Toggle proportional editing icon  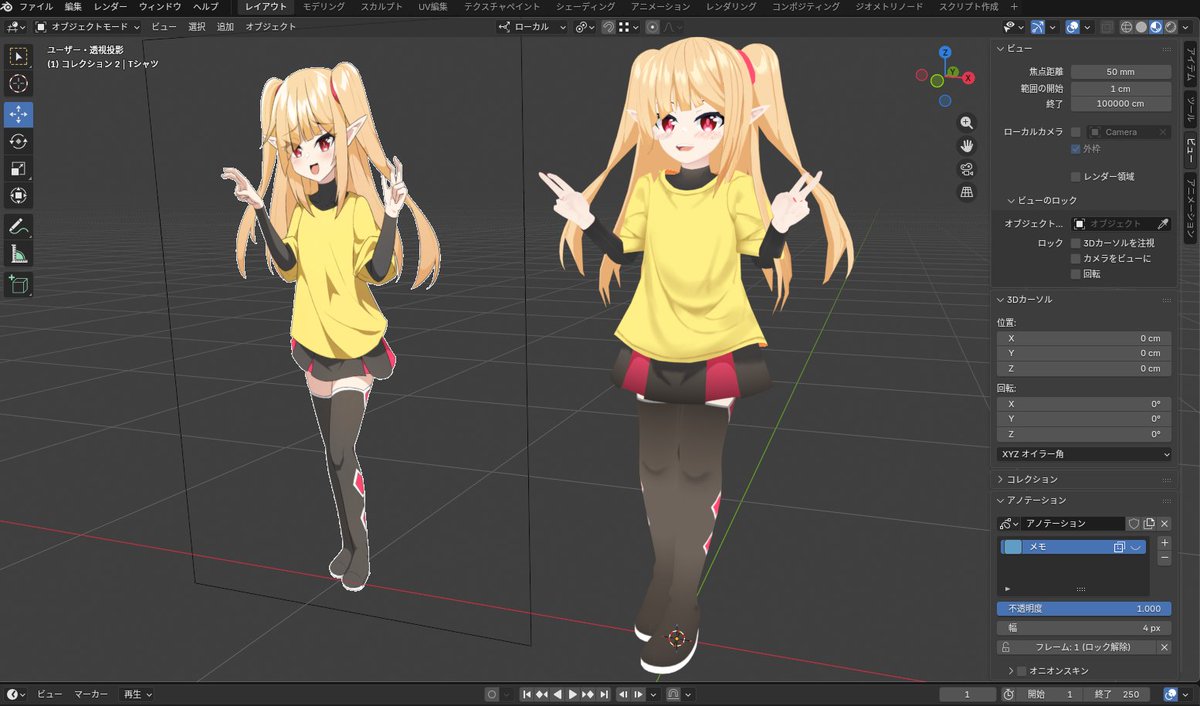click(653, 27)
